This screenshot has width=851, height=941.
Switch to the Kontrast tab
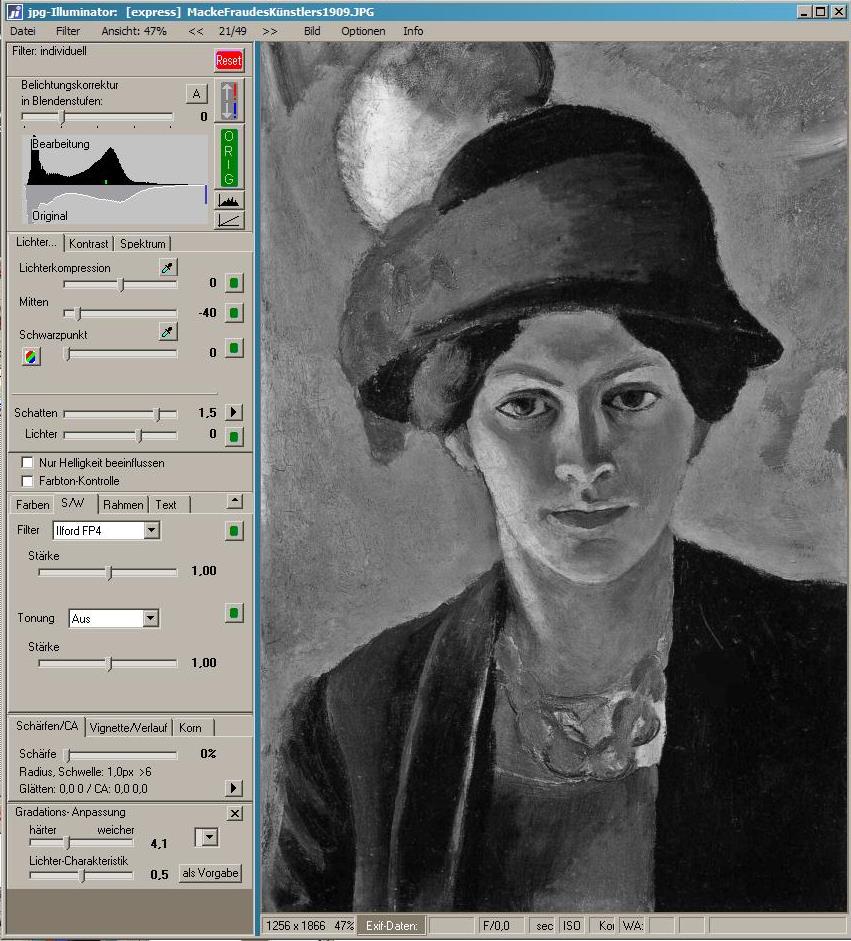point(89,243)
